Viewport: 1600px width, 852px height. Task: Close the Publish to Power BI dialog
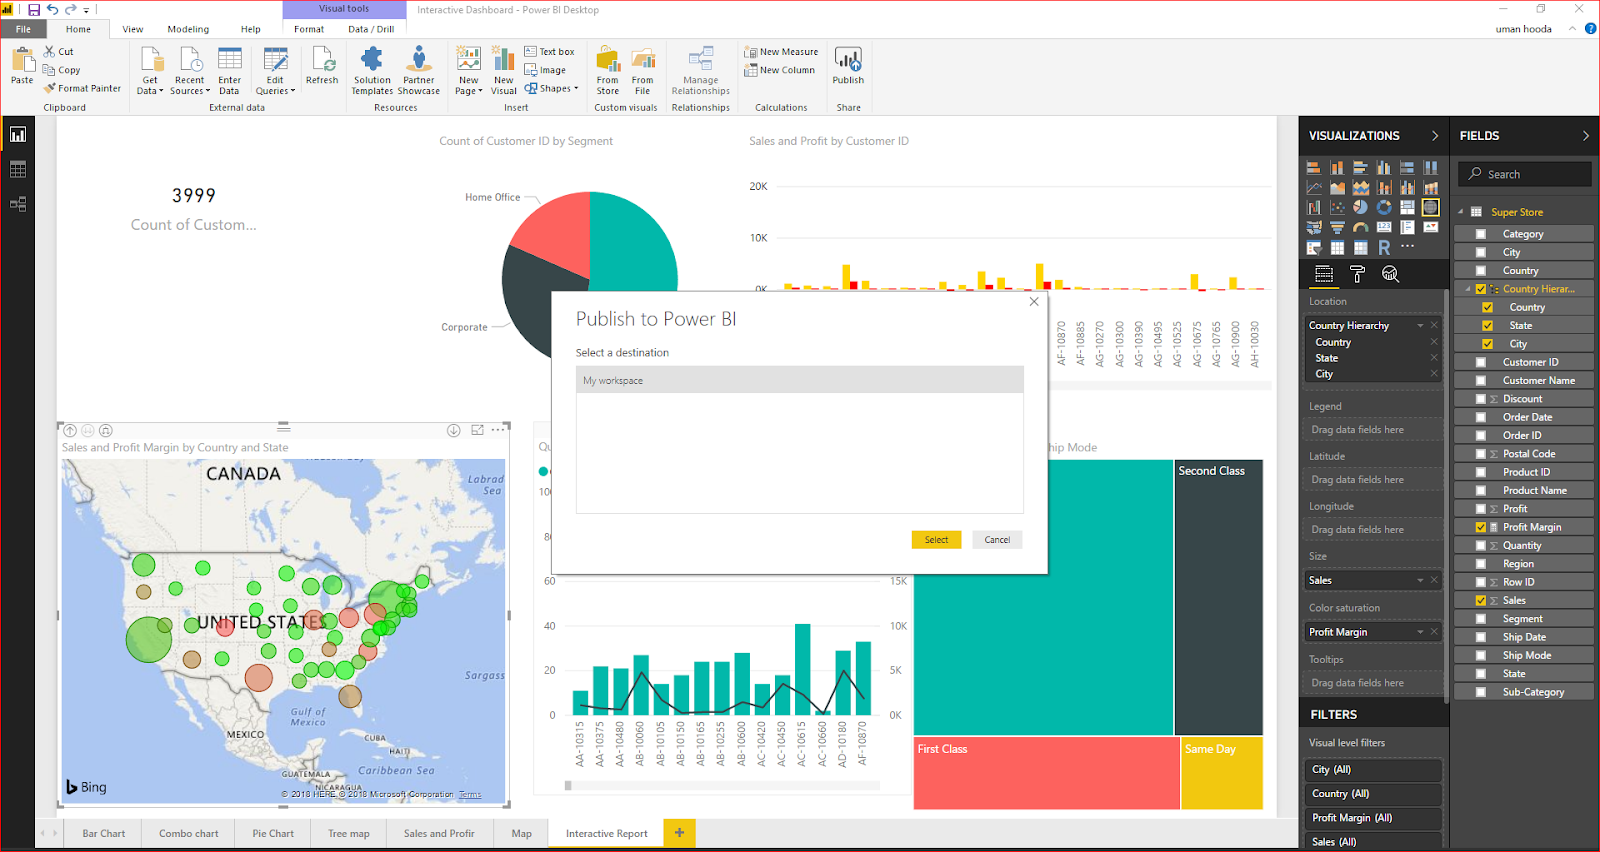tap(1034, 302)
